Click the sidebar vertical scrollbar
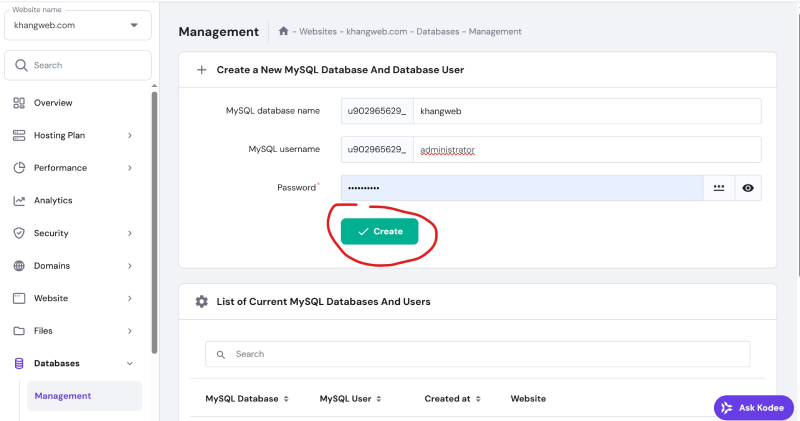The image size is (800, 421). [x=154, y=222]
